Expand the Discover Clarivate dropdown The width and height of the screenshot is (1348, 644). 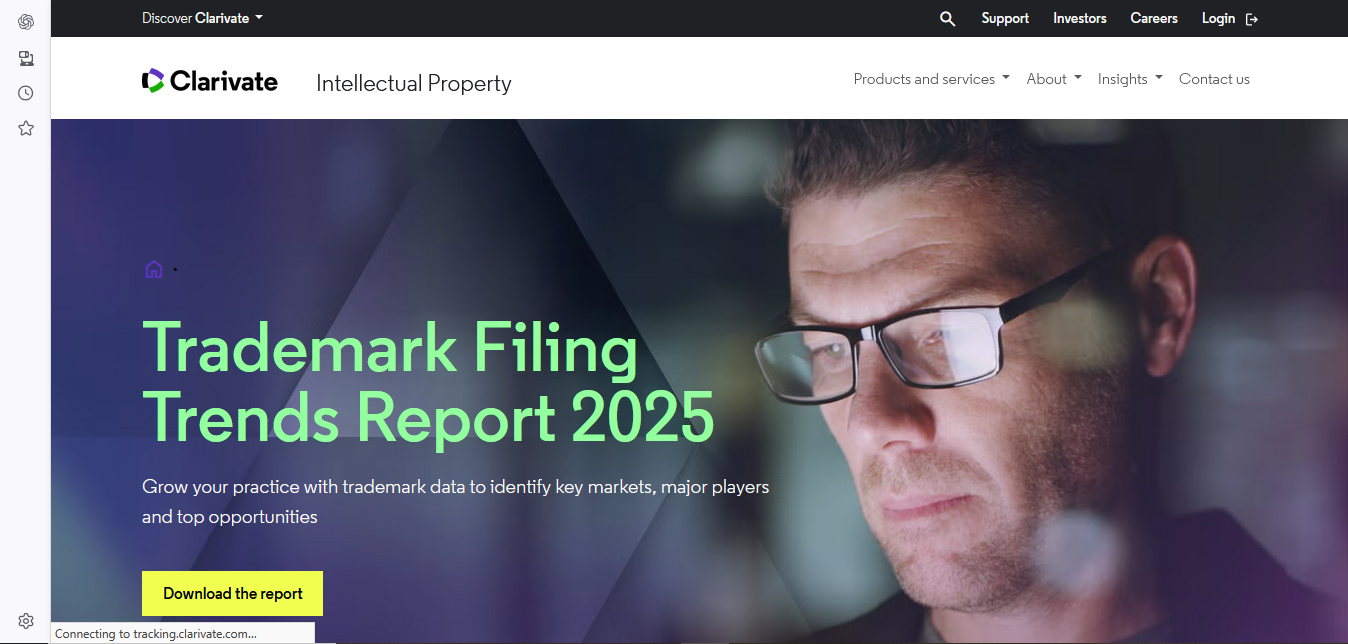pyautogui.click(x=202, y=18)
